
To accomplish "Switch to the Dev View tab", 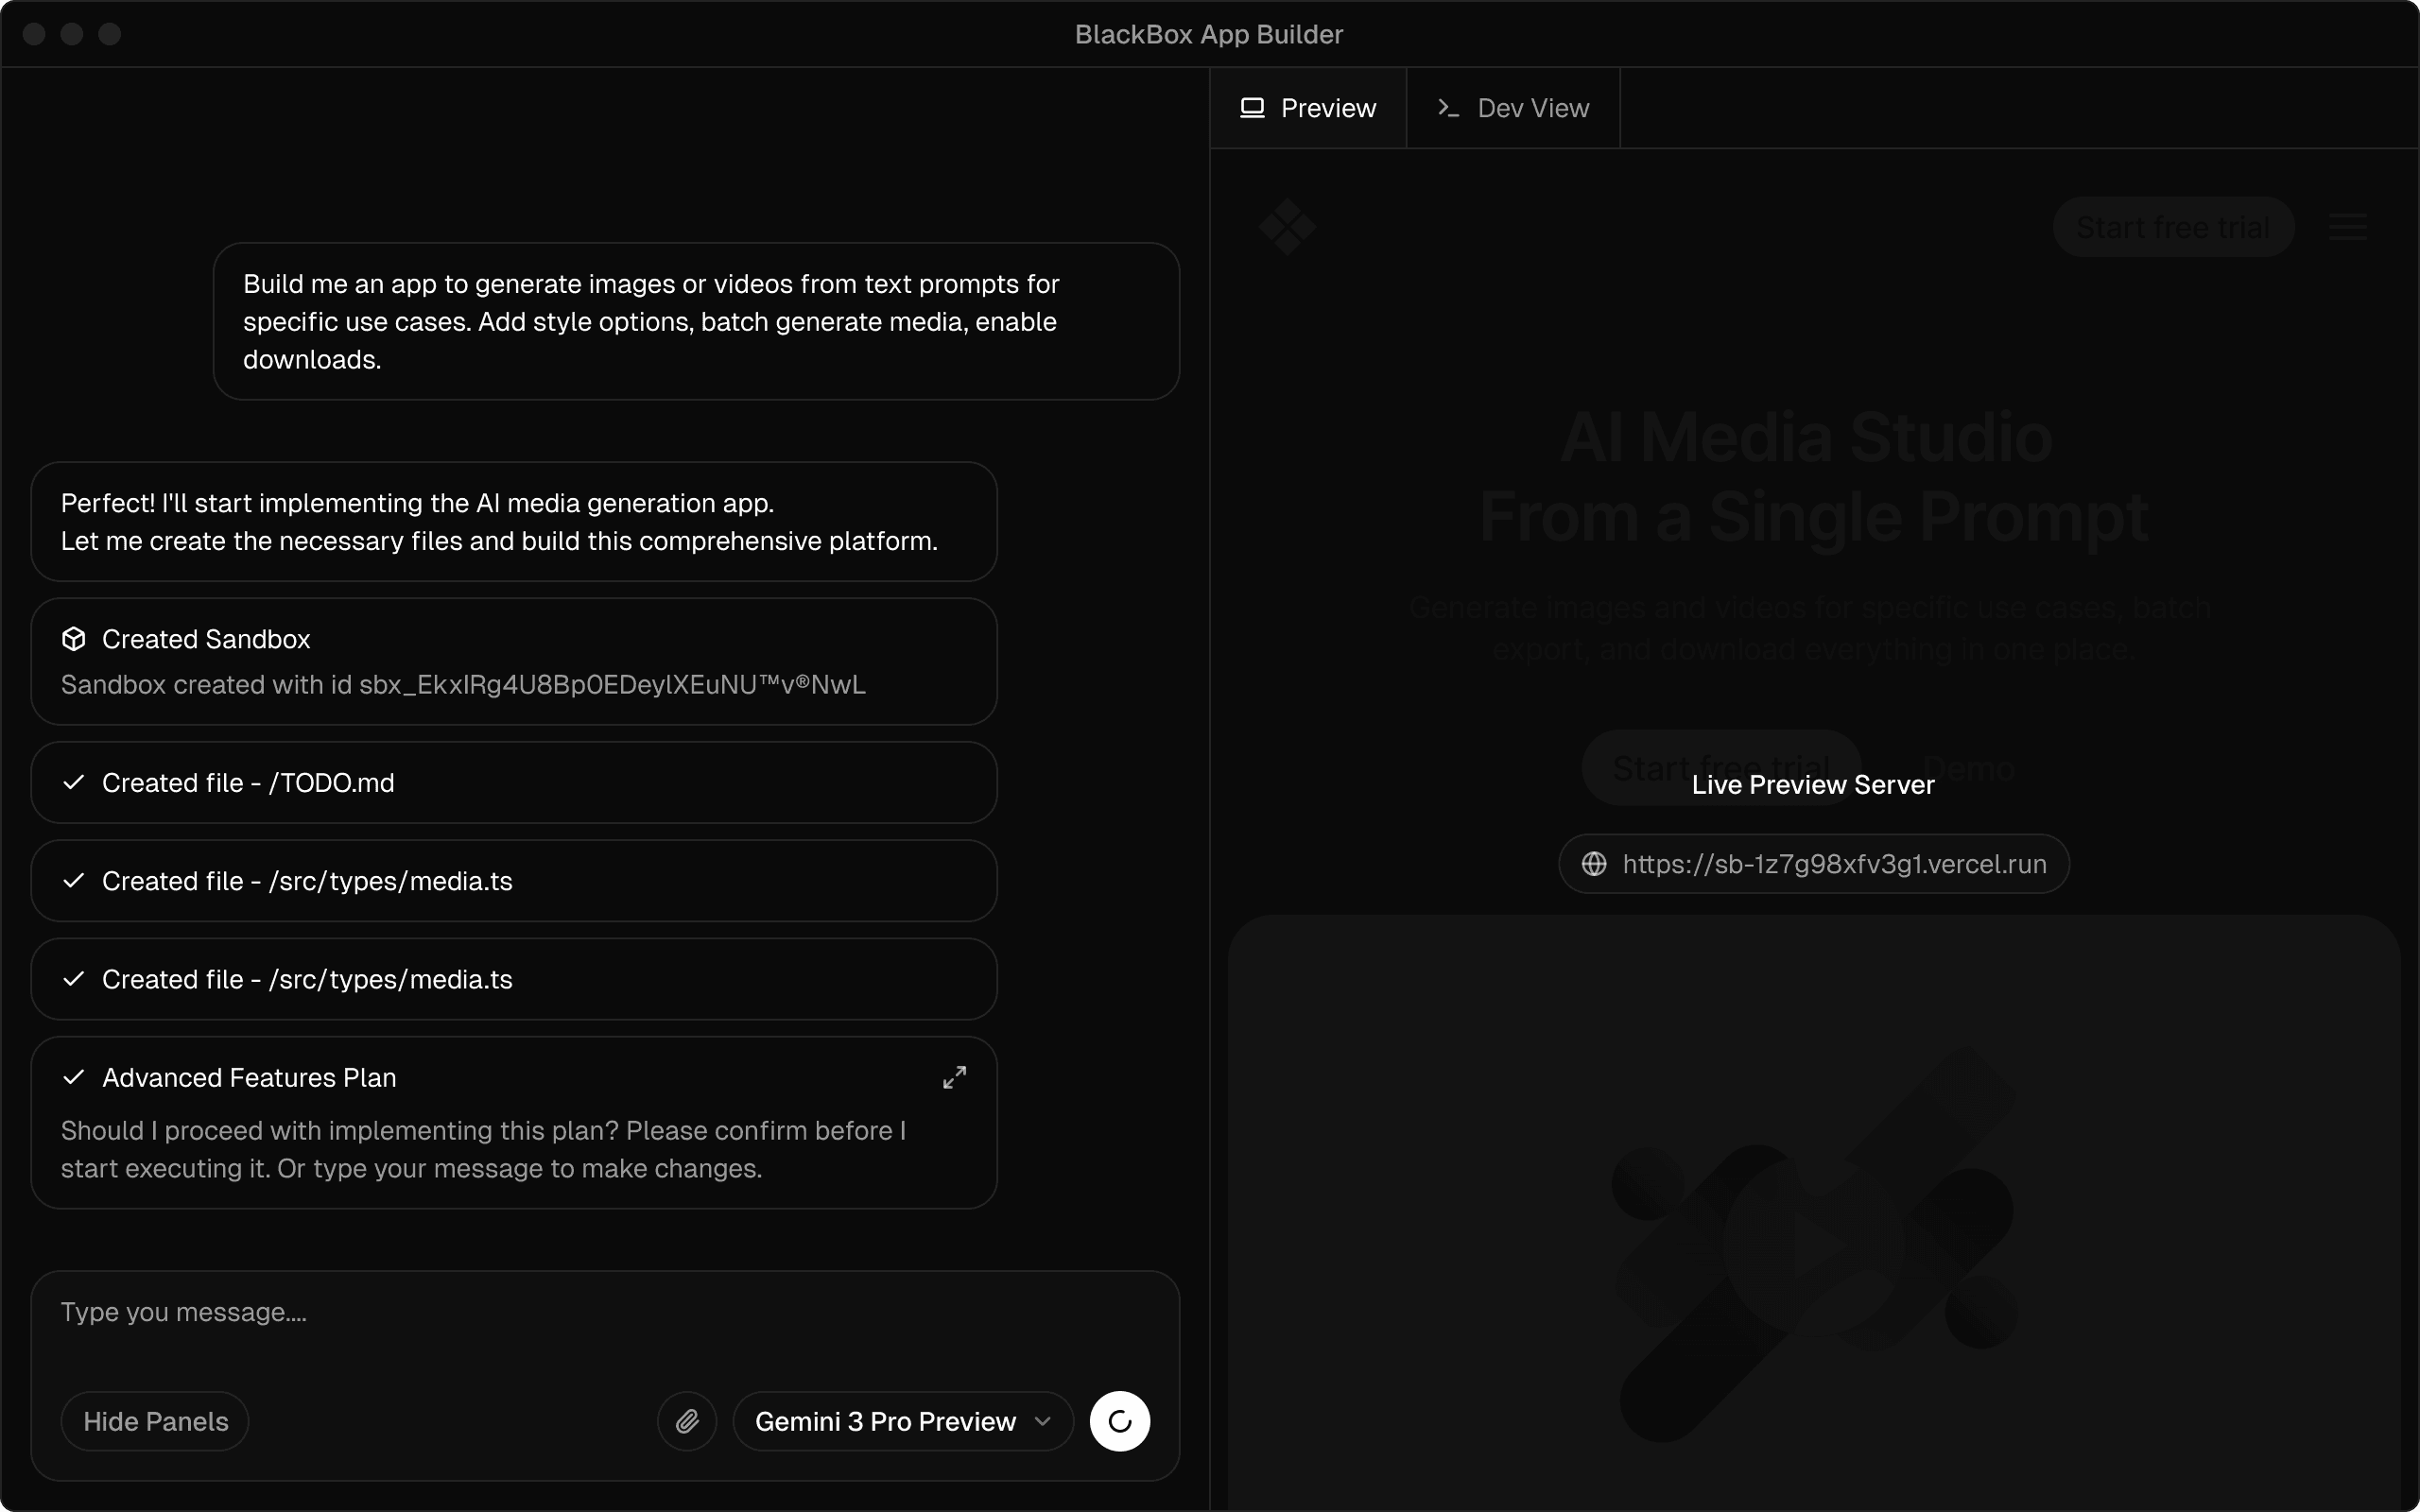I will (x=1512, y=108).
